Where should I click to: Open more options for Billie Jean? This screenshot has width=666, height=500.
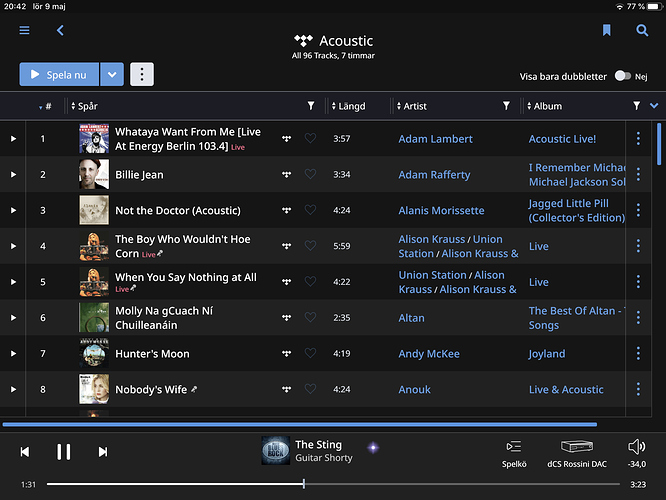tap(638, 174)
